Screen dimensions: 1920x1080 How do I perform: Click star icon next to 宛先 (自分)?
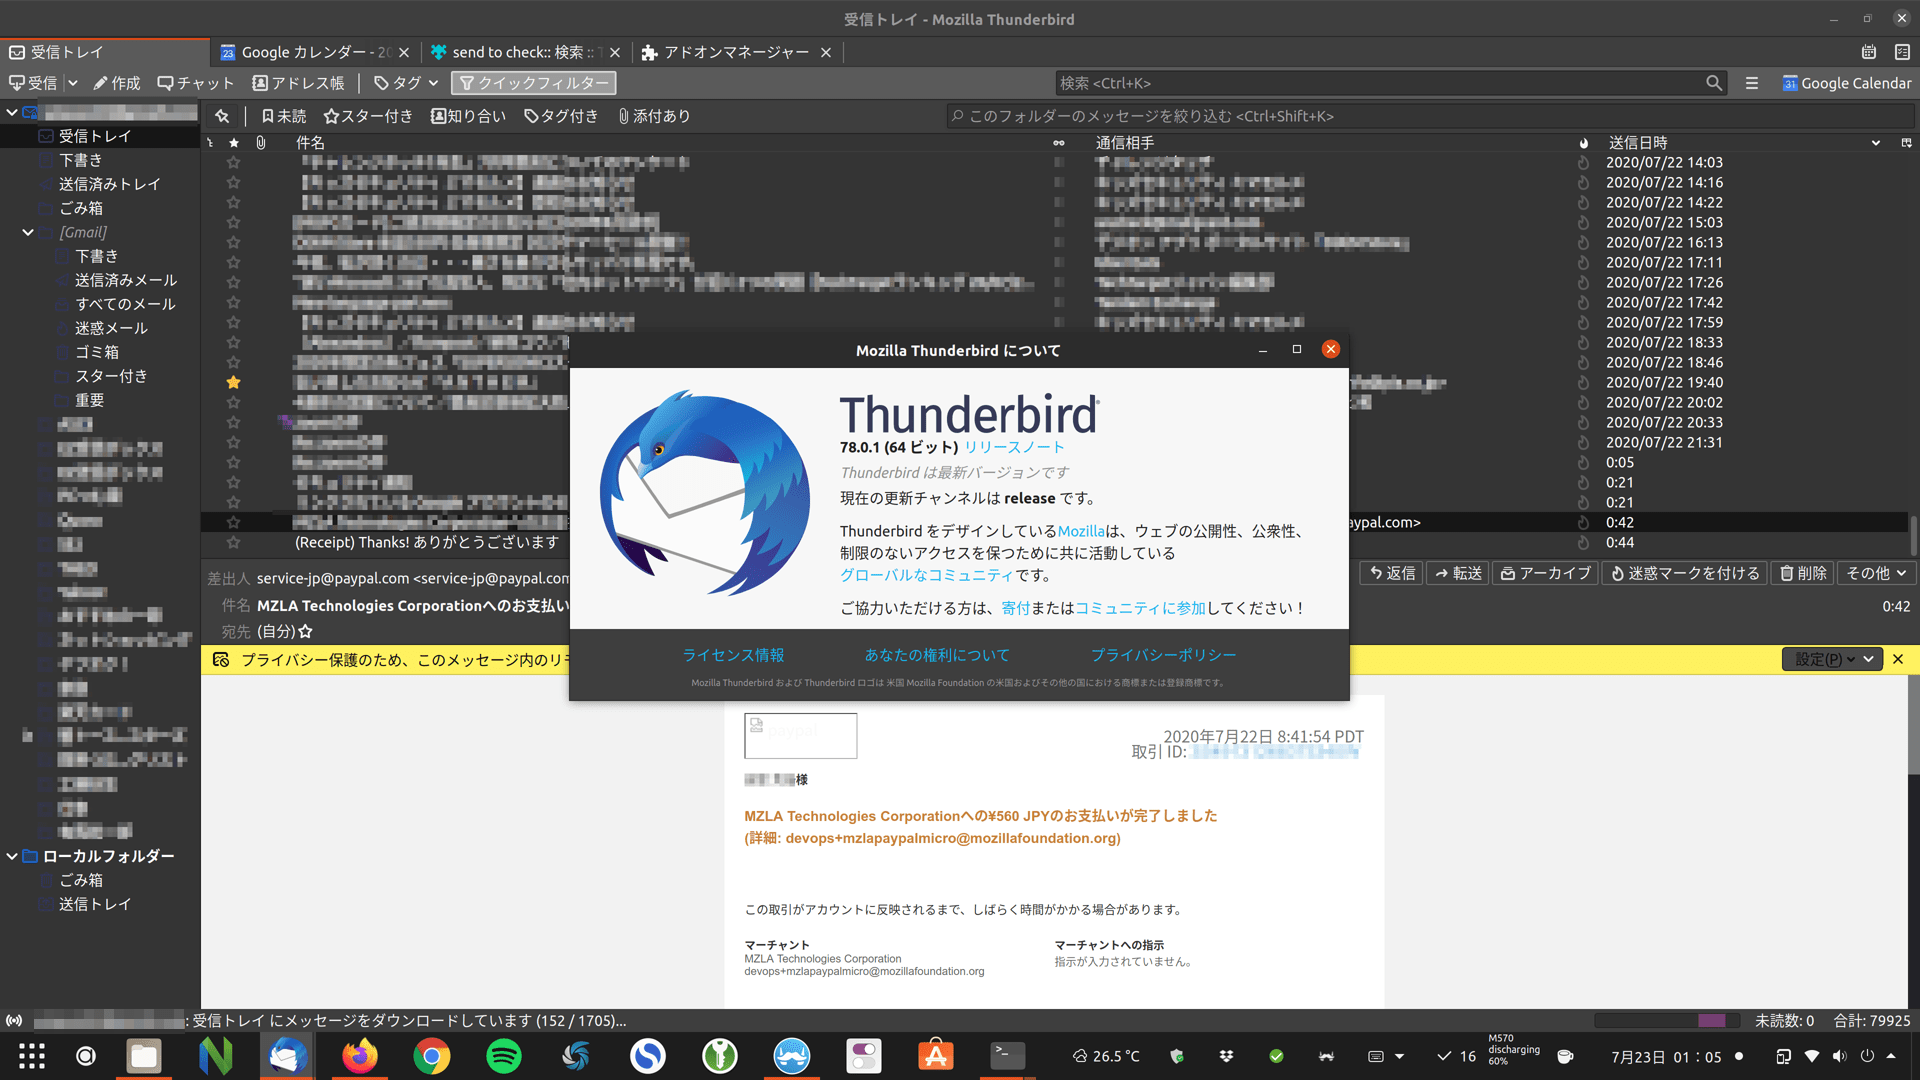click(306, 631)
